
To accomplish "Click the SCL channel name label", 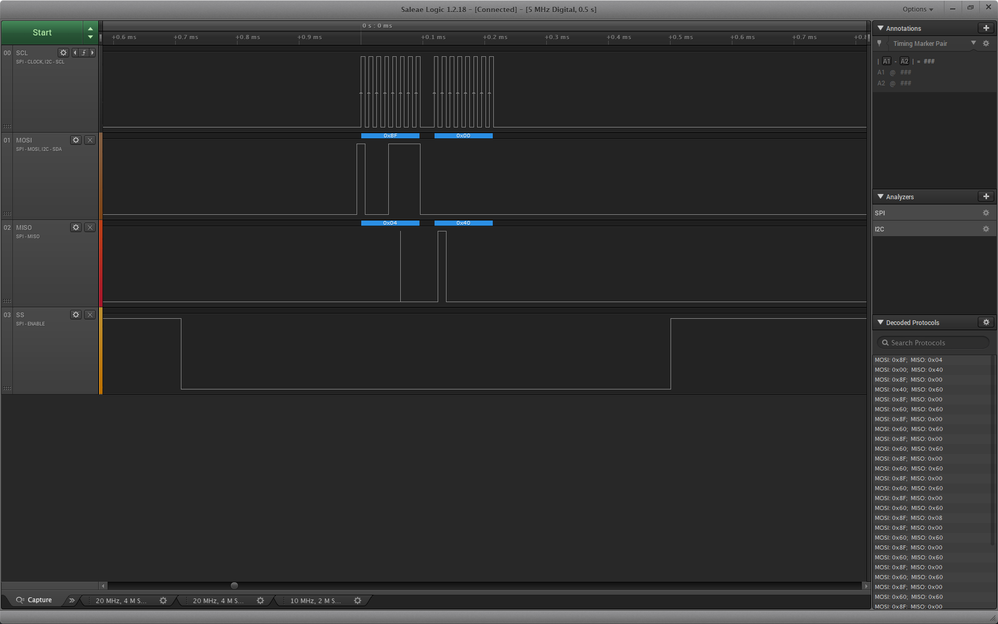I will [22, 53].
